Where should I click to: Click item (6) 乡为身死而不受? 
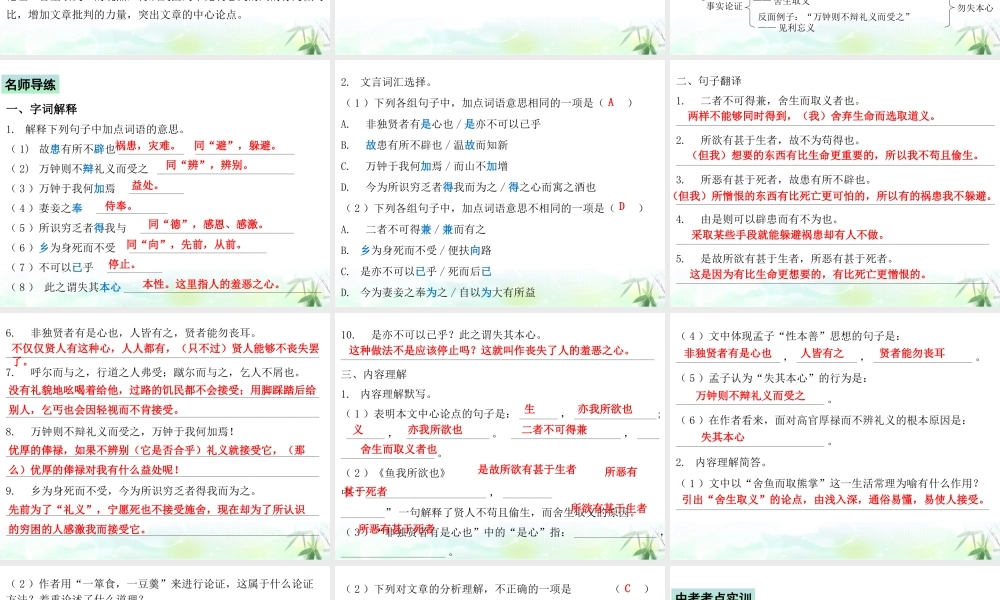(61, 247)
